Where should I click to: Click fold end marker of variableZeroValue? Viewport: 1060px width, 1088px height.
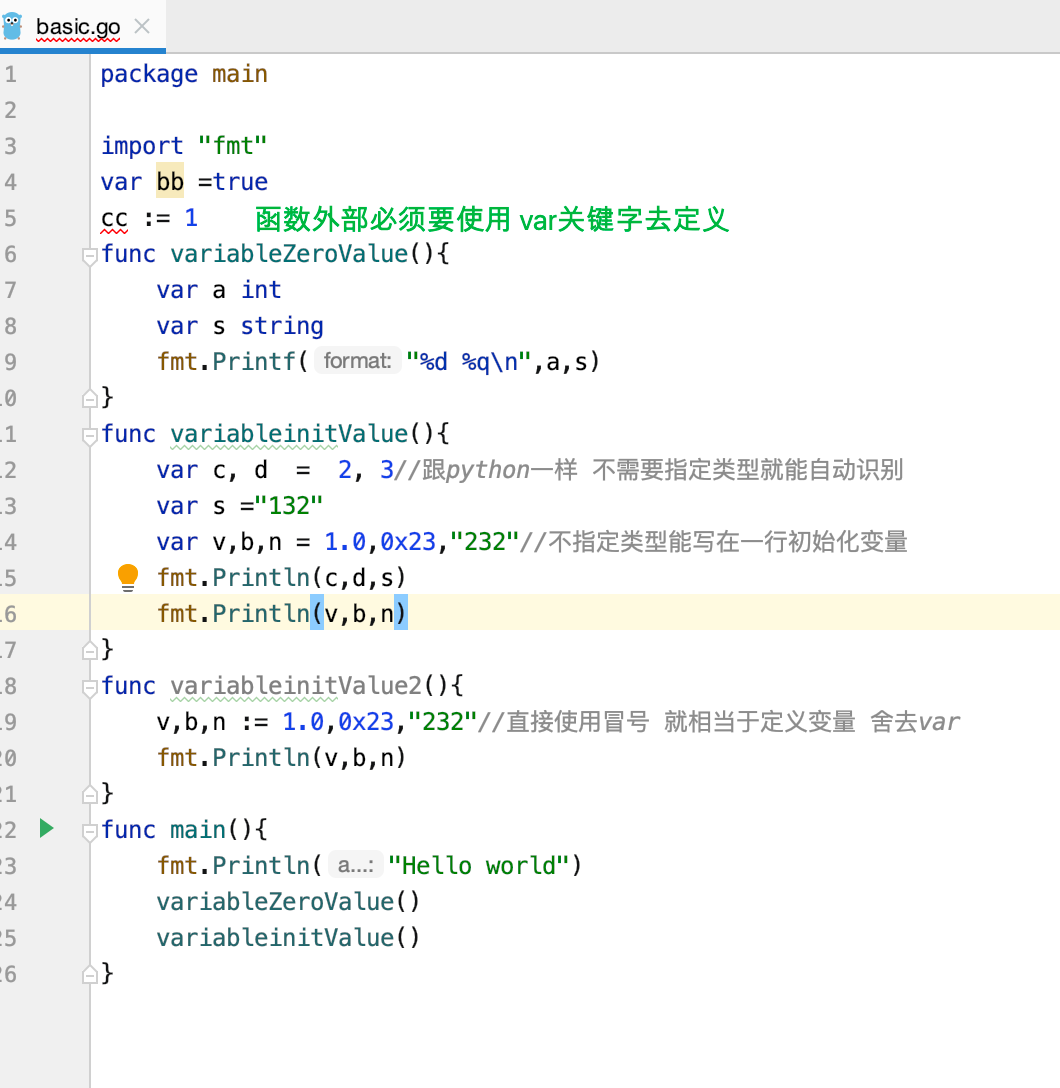tap(89, 398)
